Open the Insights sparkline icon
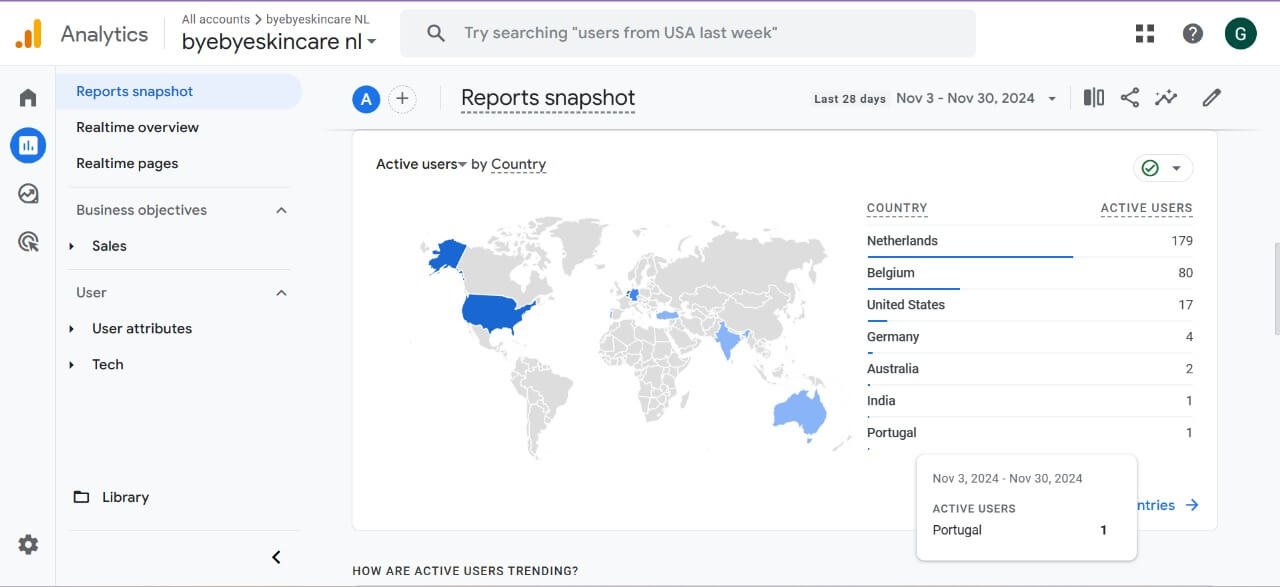1280x587 pixels. click(1165, 97)
